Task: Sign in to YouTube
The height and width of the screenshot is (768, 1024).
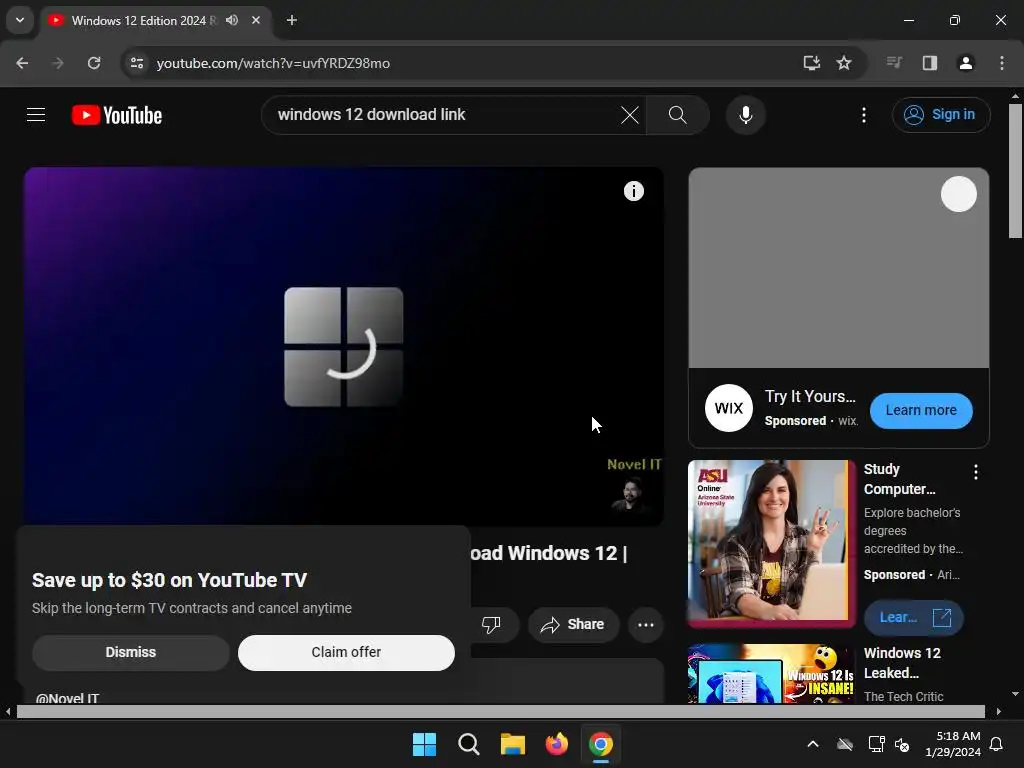Action: [941, 115]
